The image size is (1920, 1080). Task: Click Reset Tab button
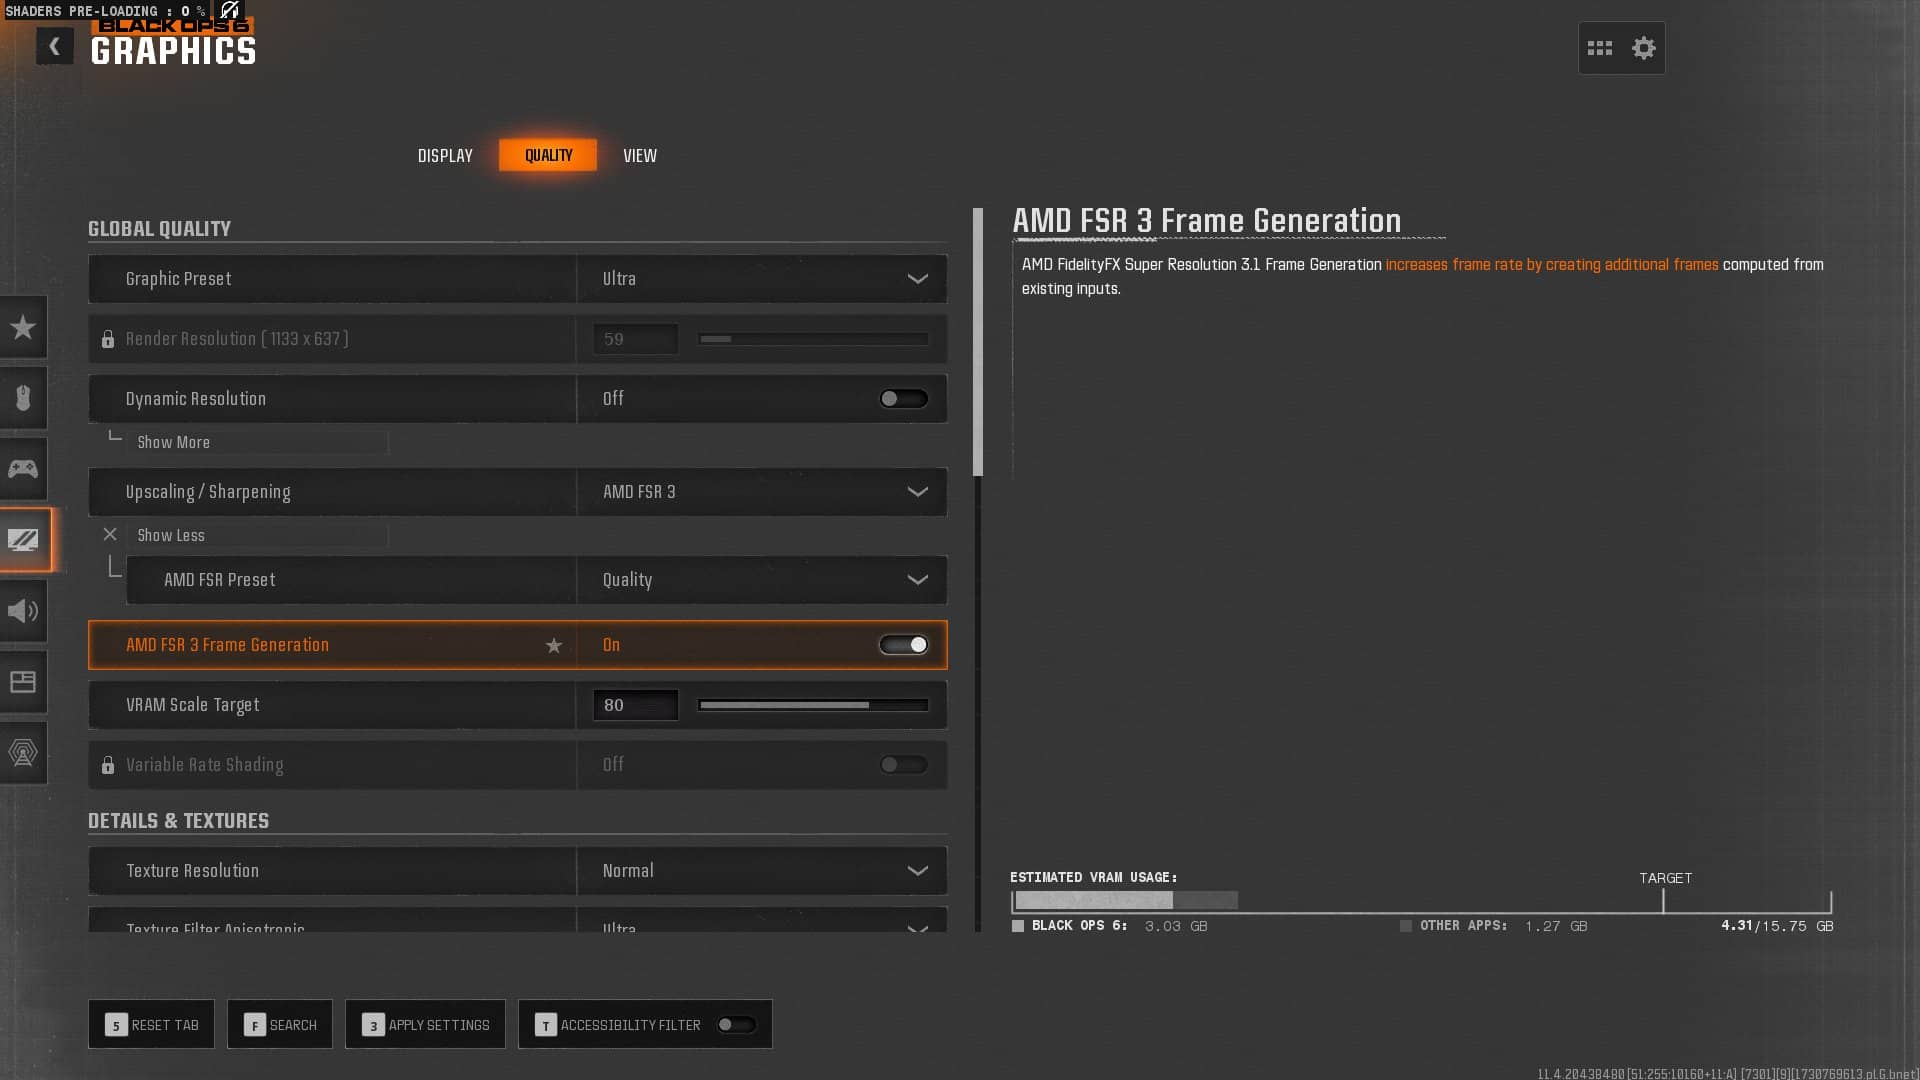[x=151, y=1025]
